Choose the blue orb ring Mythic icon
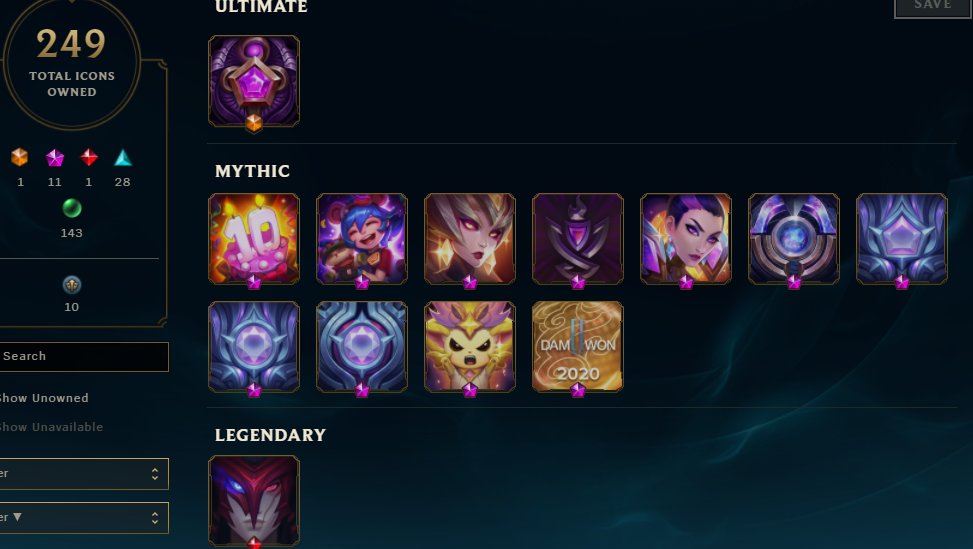973x549 pixels. (x=794, y=239)
